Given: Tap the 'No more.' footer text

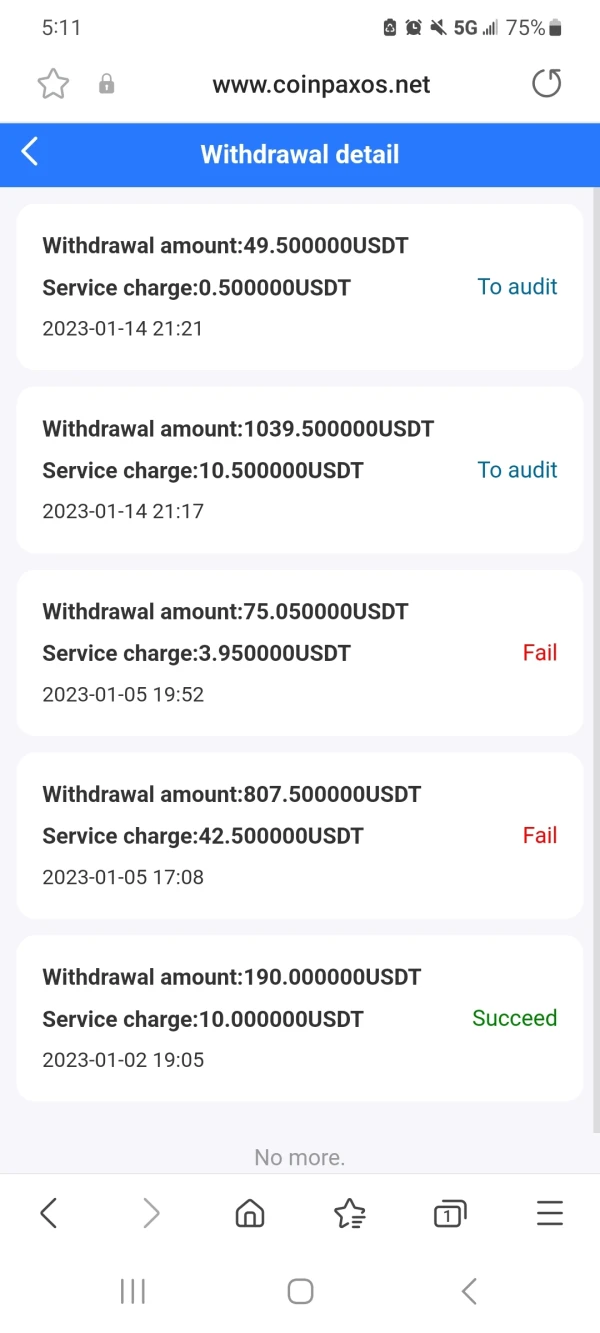Looking at the screenshot, I should coord(299,1157).
